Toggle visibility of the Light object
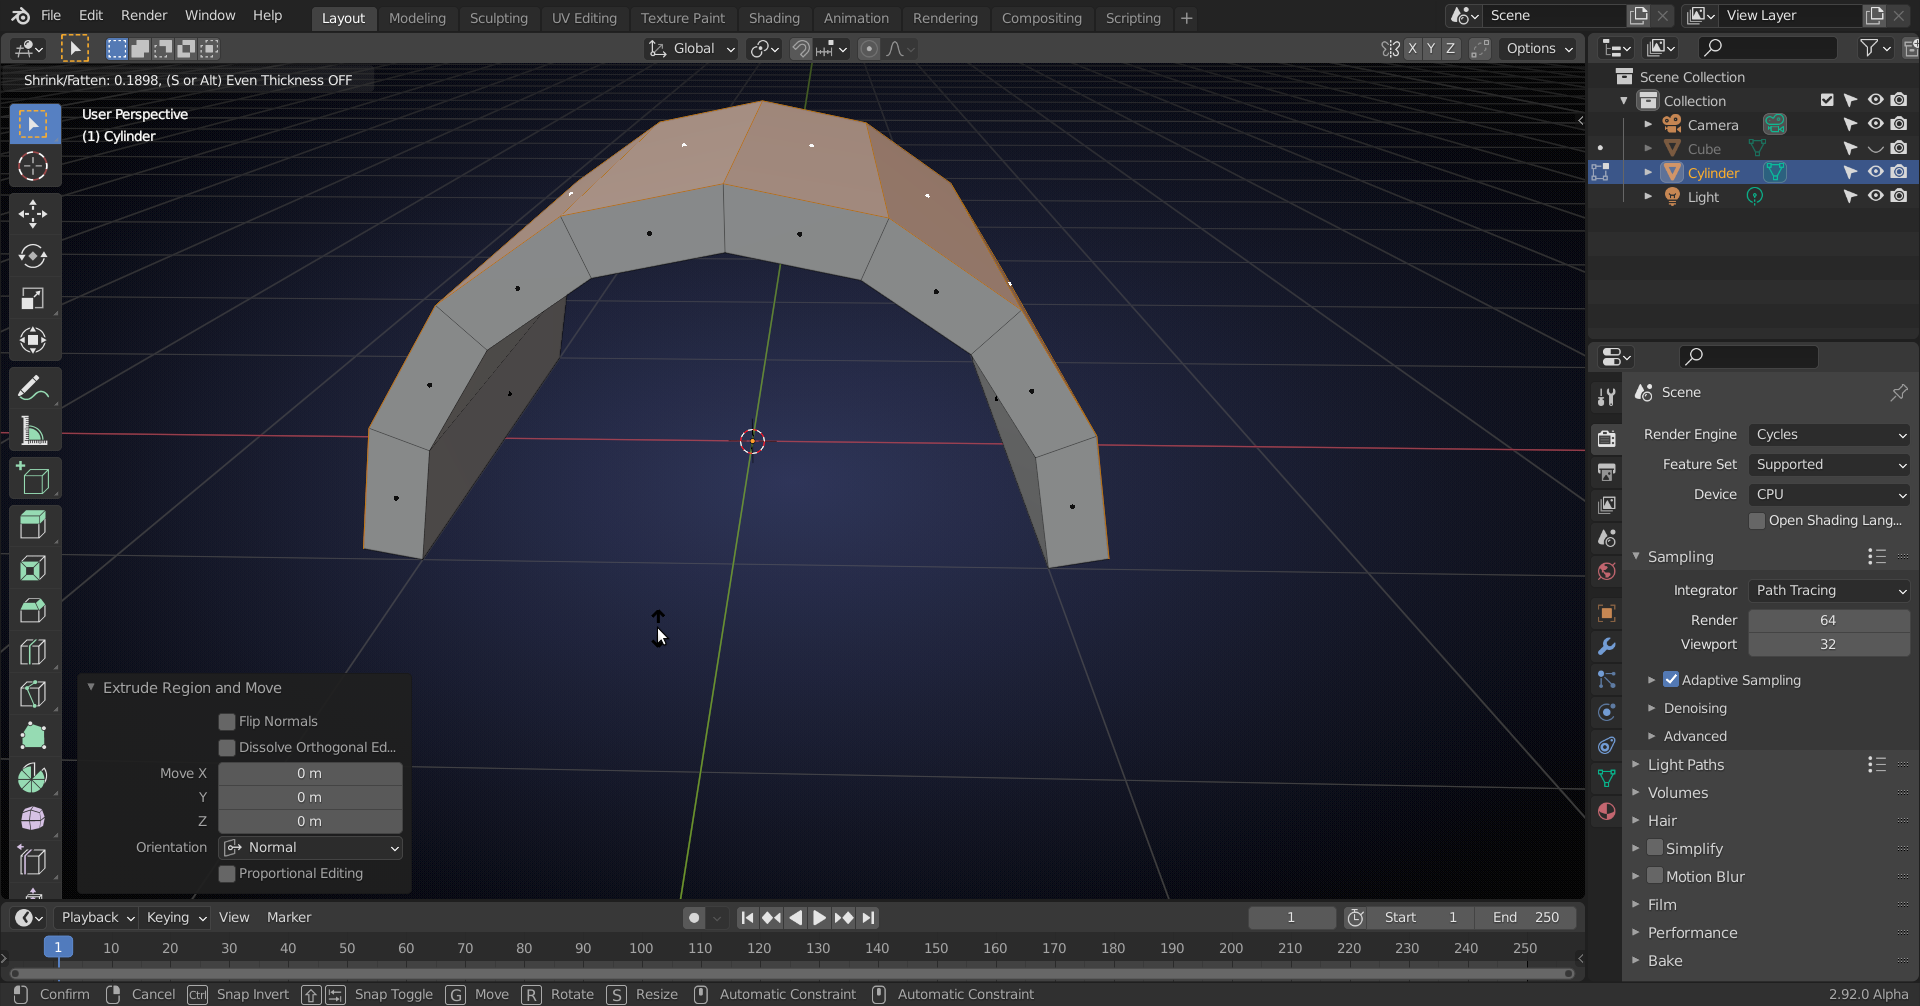This screenshot has height=1006, width=1920. pyautogui.click(x=1875, y=196)
